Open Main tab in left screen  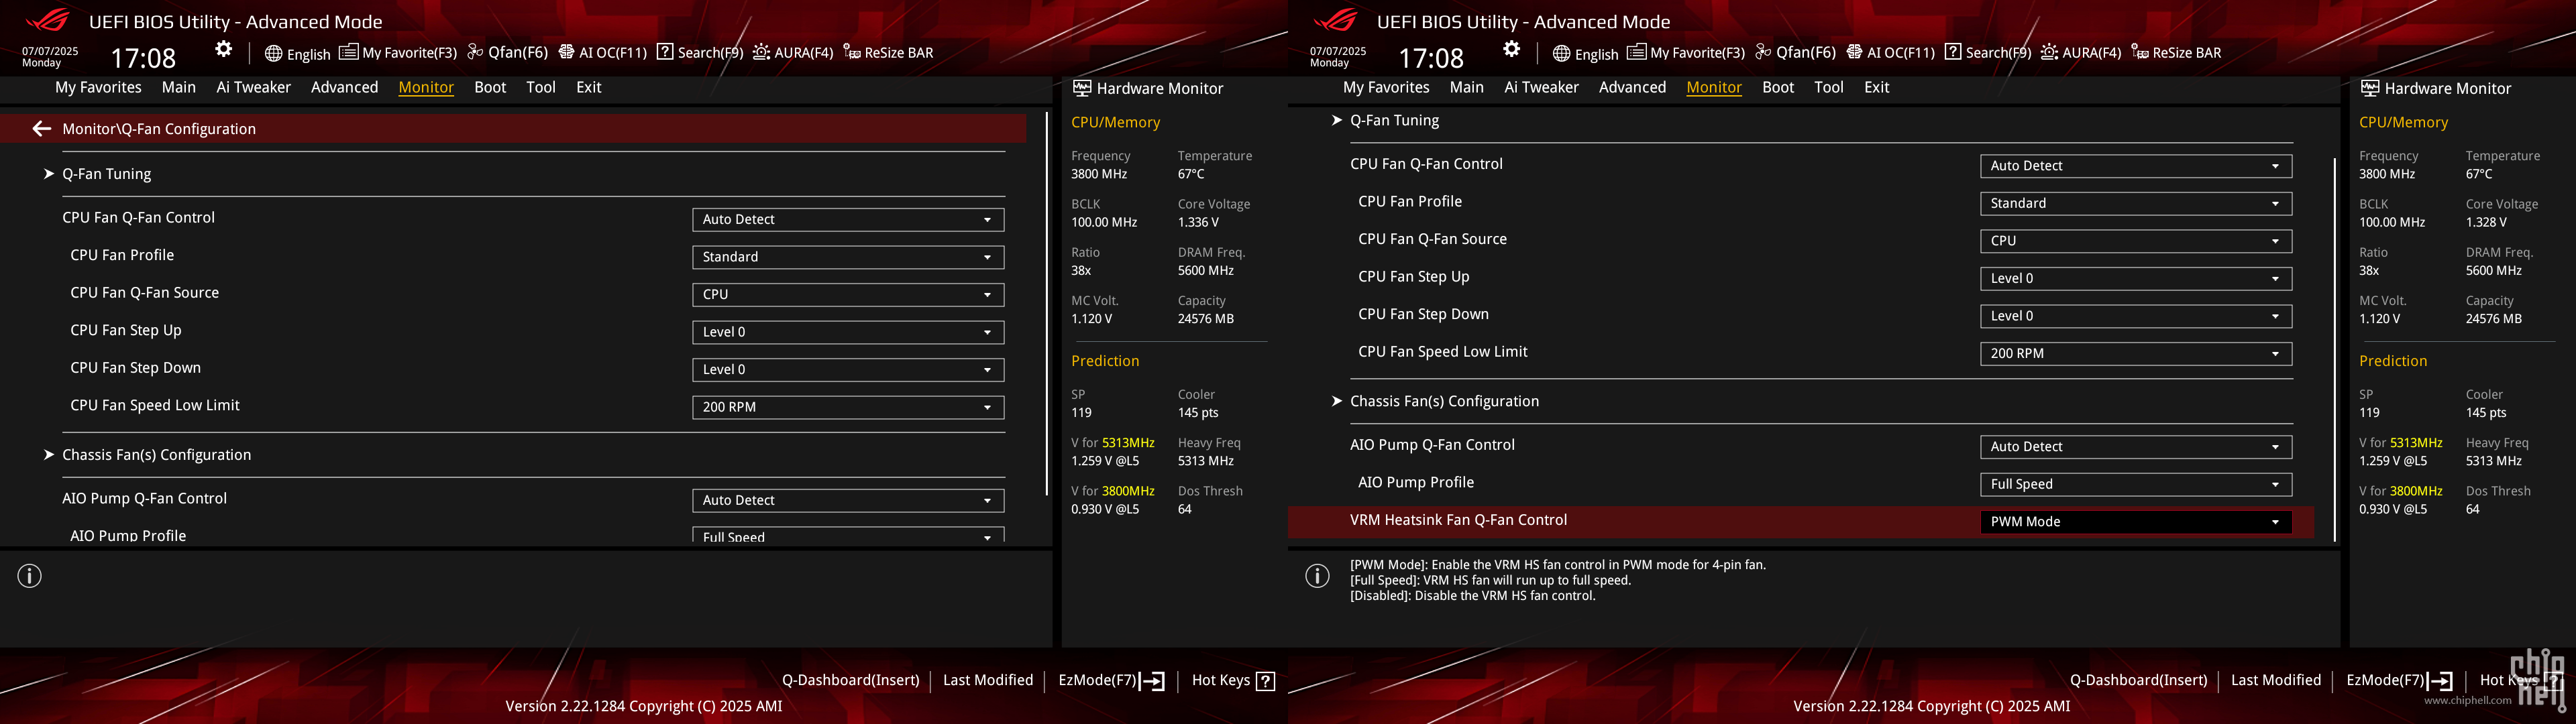click(x=179, y=88)
